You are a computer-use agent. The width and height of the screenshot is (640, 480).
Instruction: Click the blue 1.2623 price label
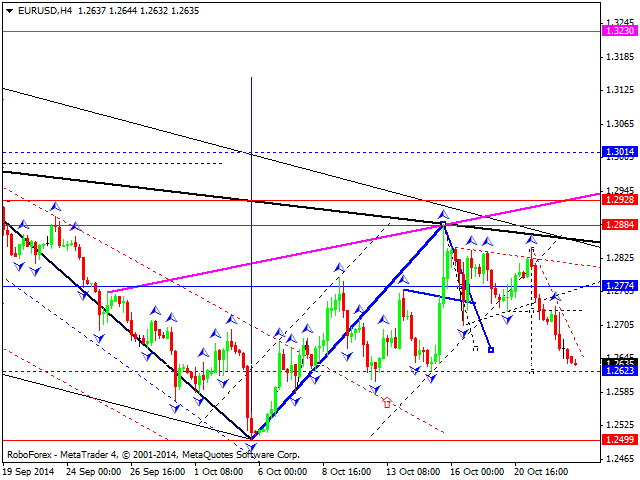coord(617,371)
